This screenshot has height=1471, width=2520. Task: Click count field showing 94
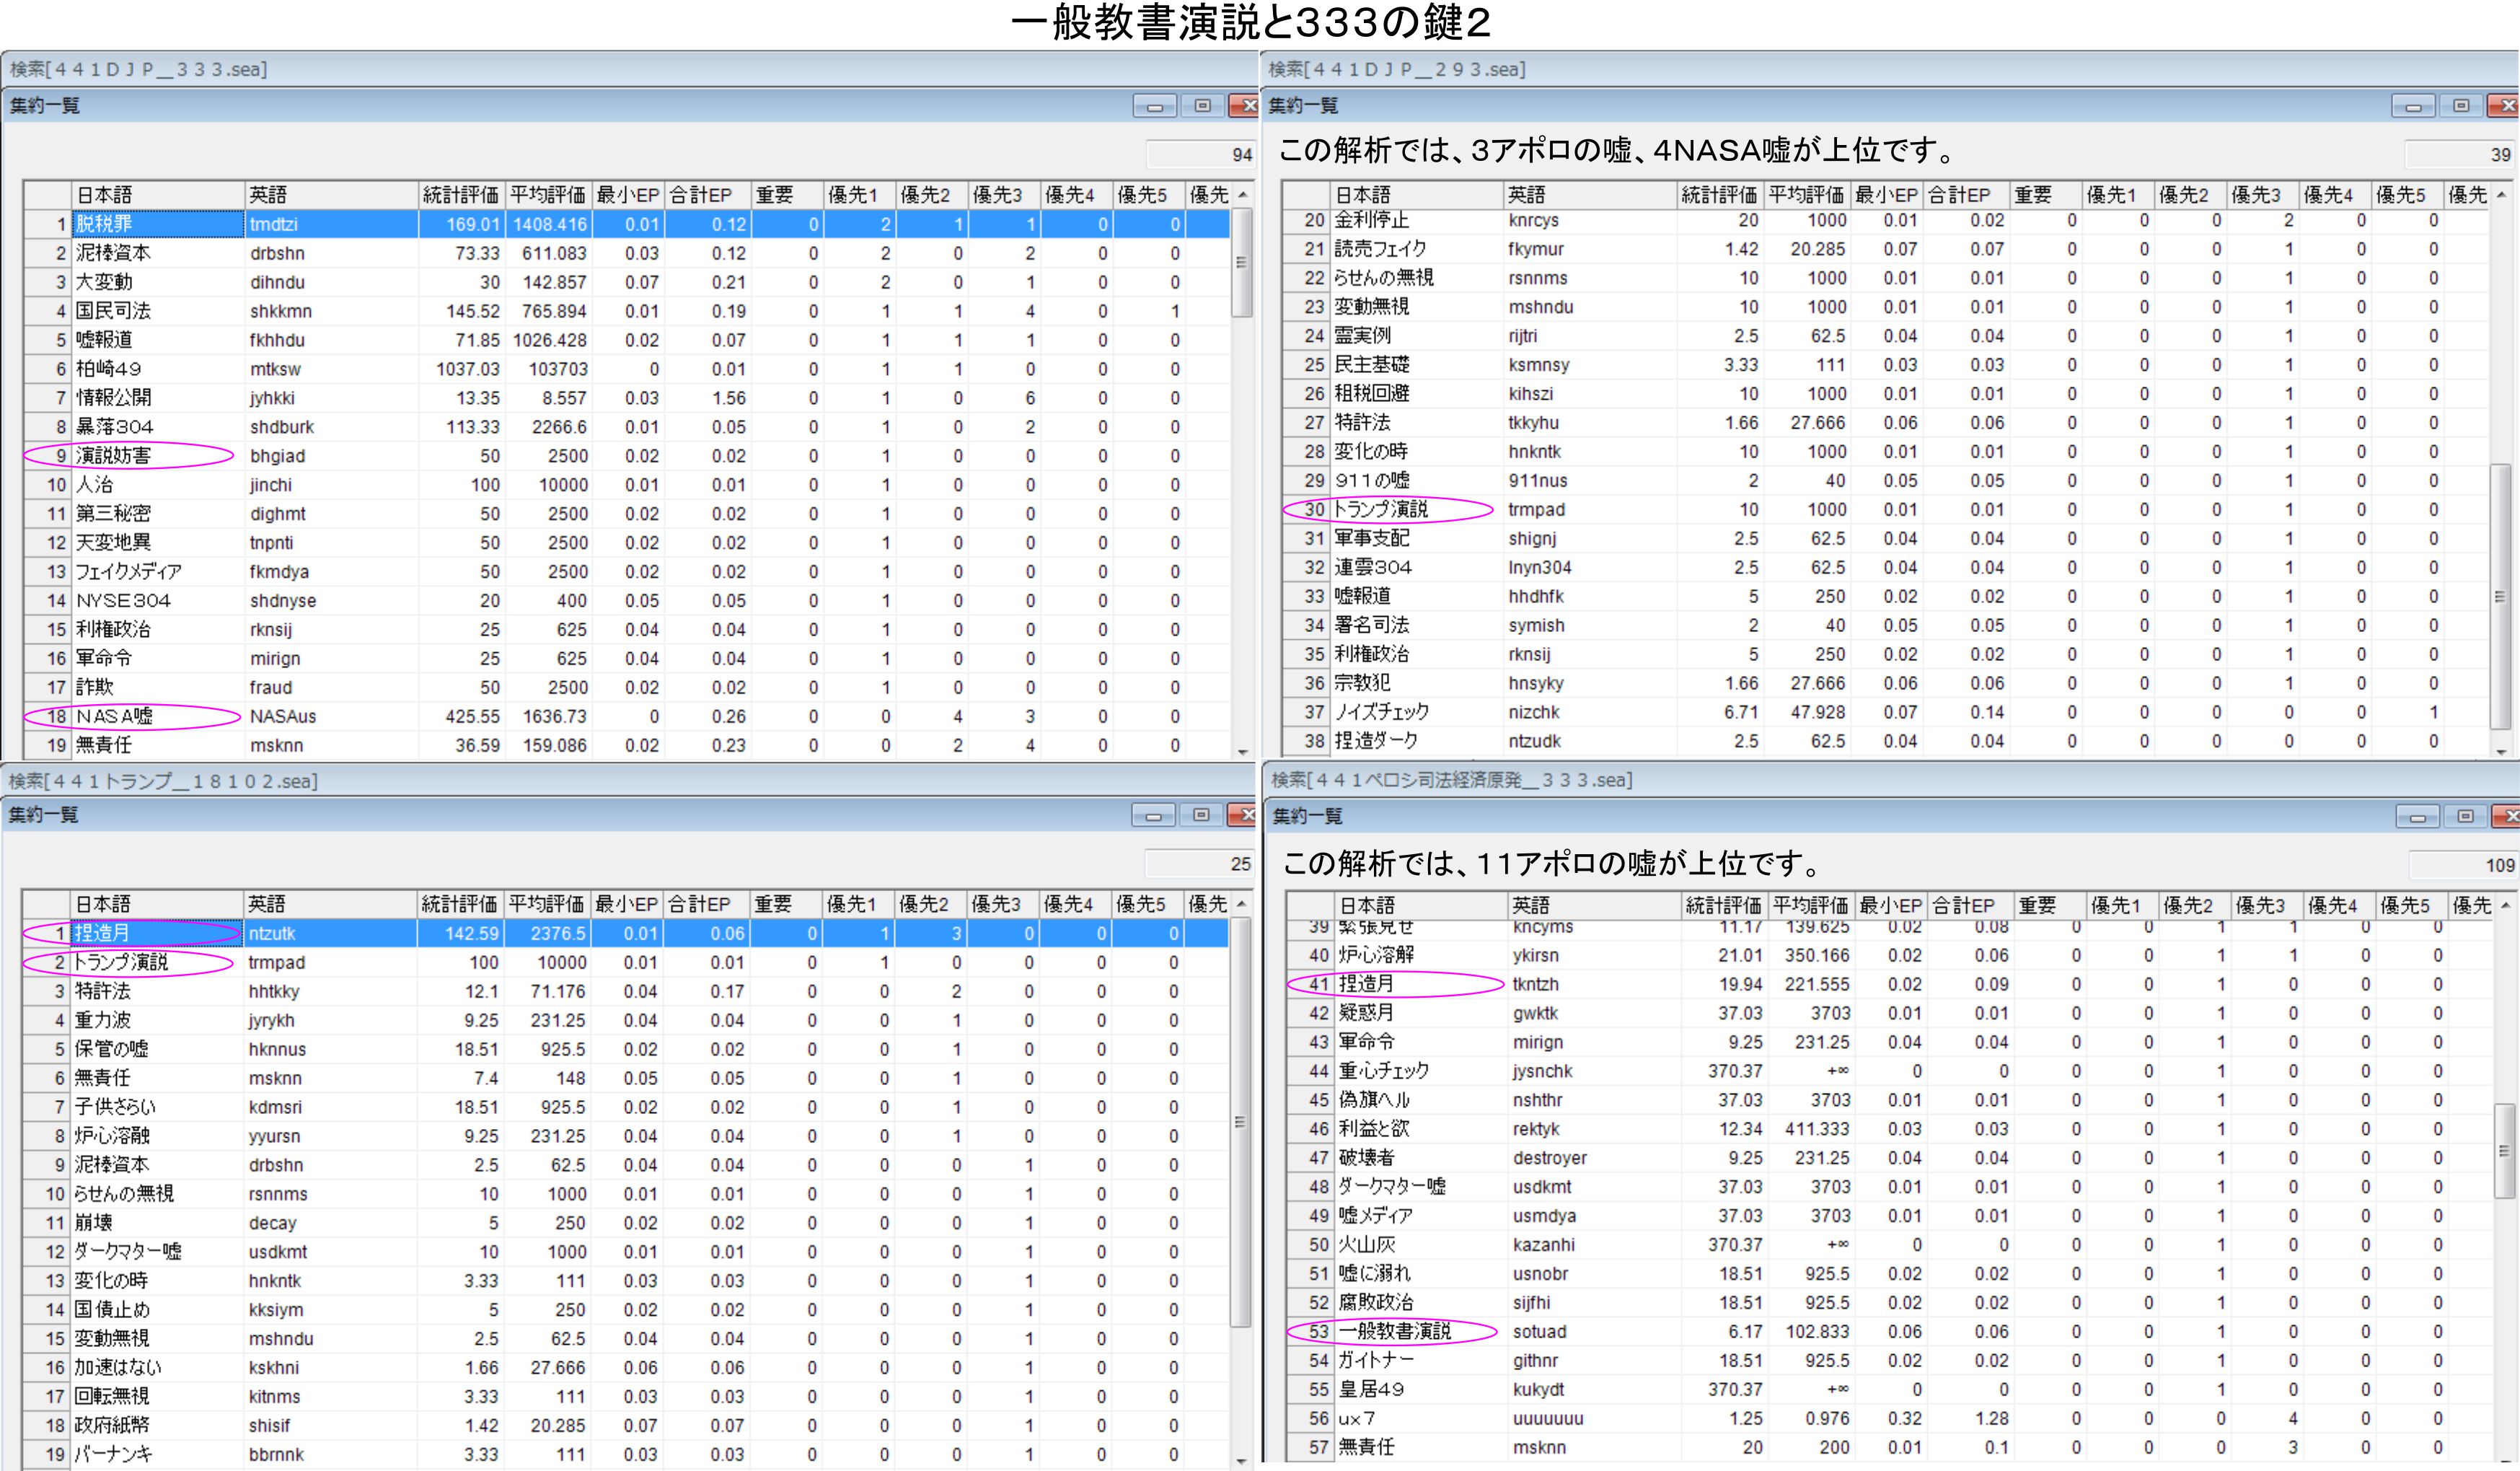[x=1200, y=154]
